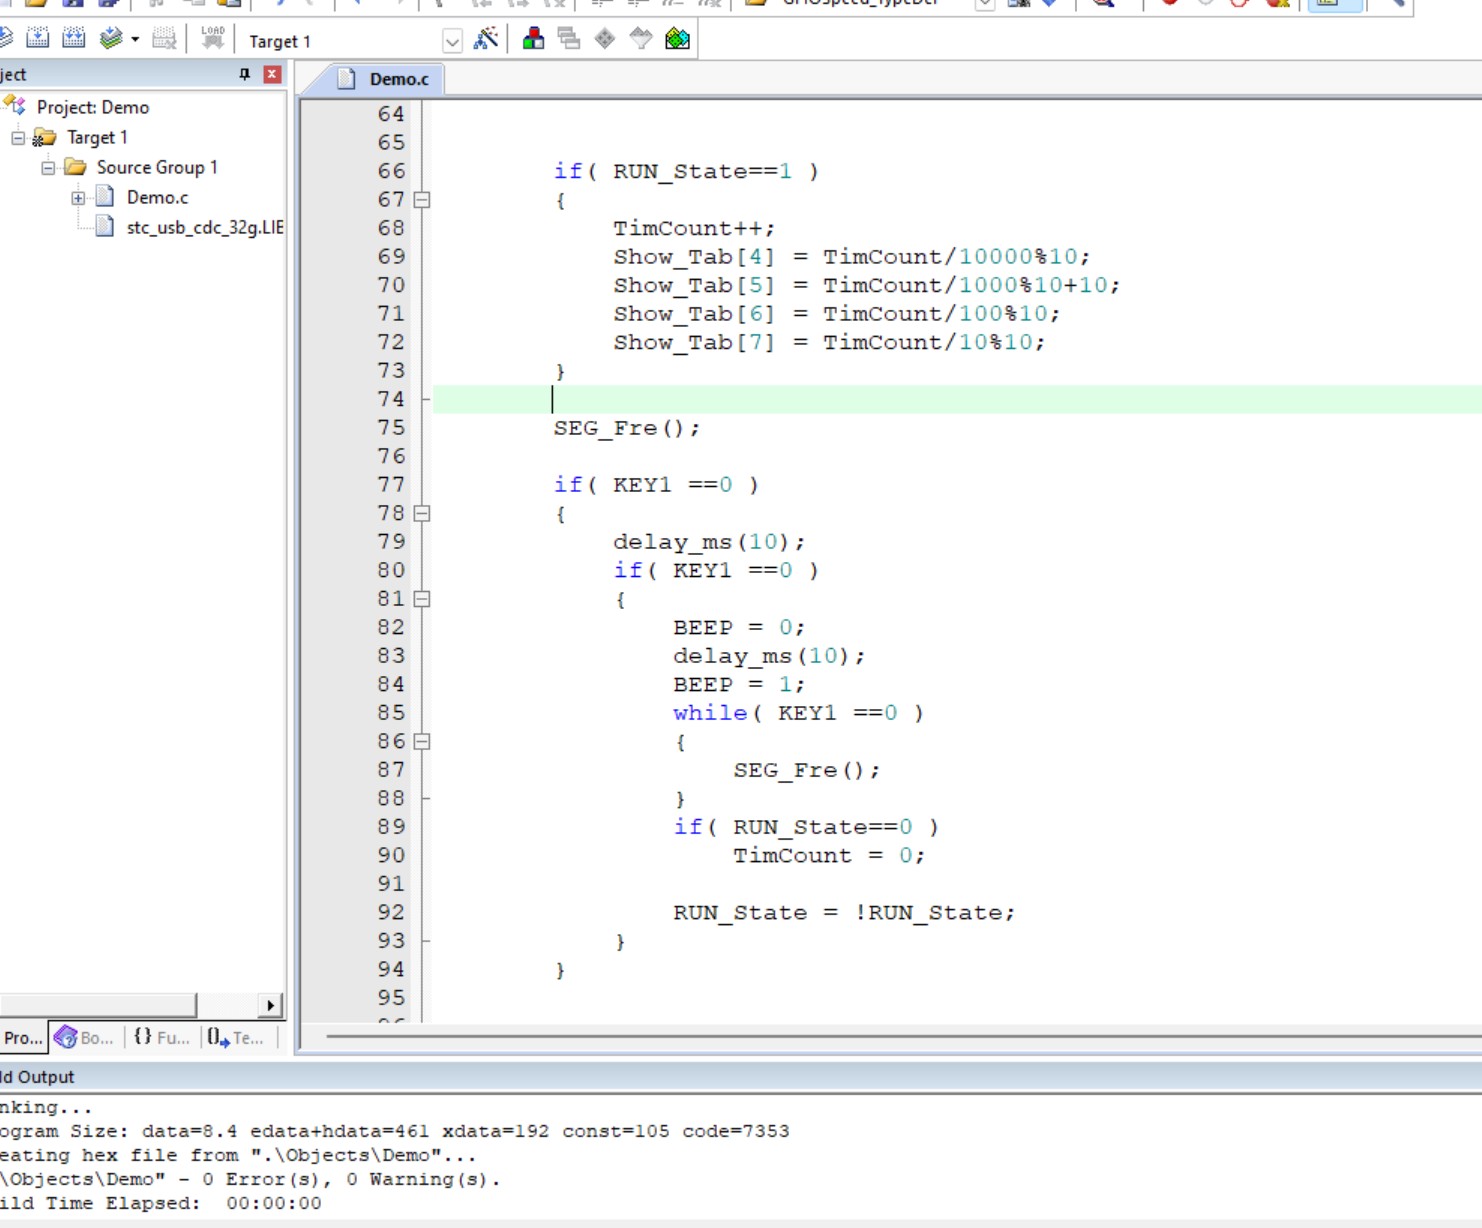Click 'while( KEY1 ==0 )' on line 85
Image resolution: width=1482 pixels, height=1228 pixels.
coord(798,713)
